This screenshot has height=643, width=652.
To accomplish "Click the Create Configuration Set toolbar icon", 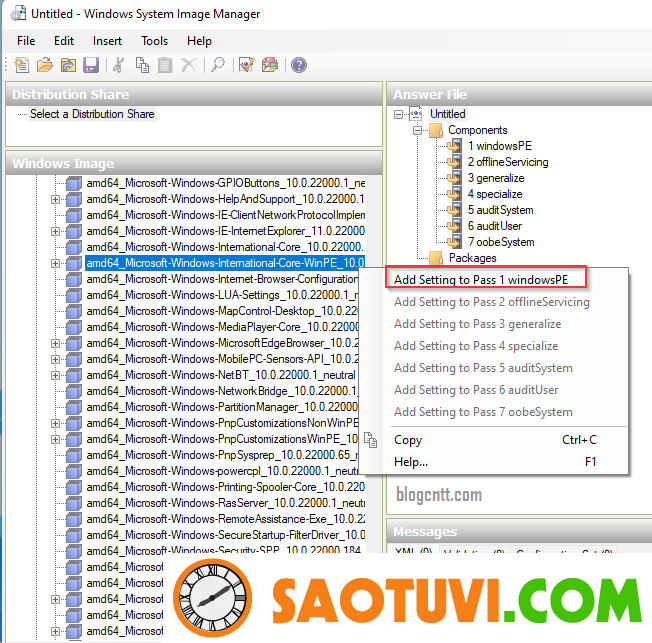I will [x=270, y=65].
